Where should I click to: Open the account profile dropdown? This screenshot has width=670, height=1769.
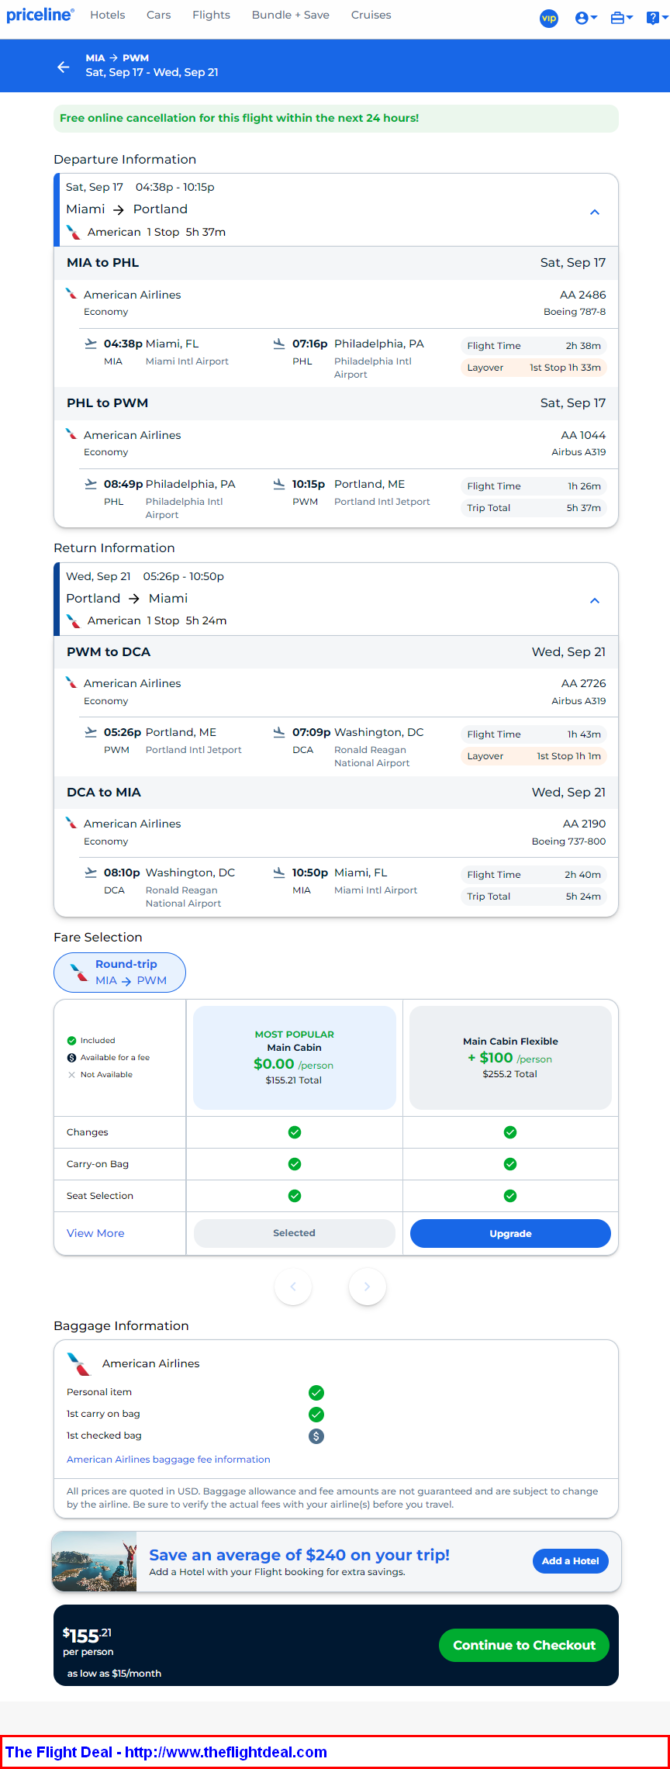coord(586,18)
